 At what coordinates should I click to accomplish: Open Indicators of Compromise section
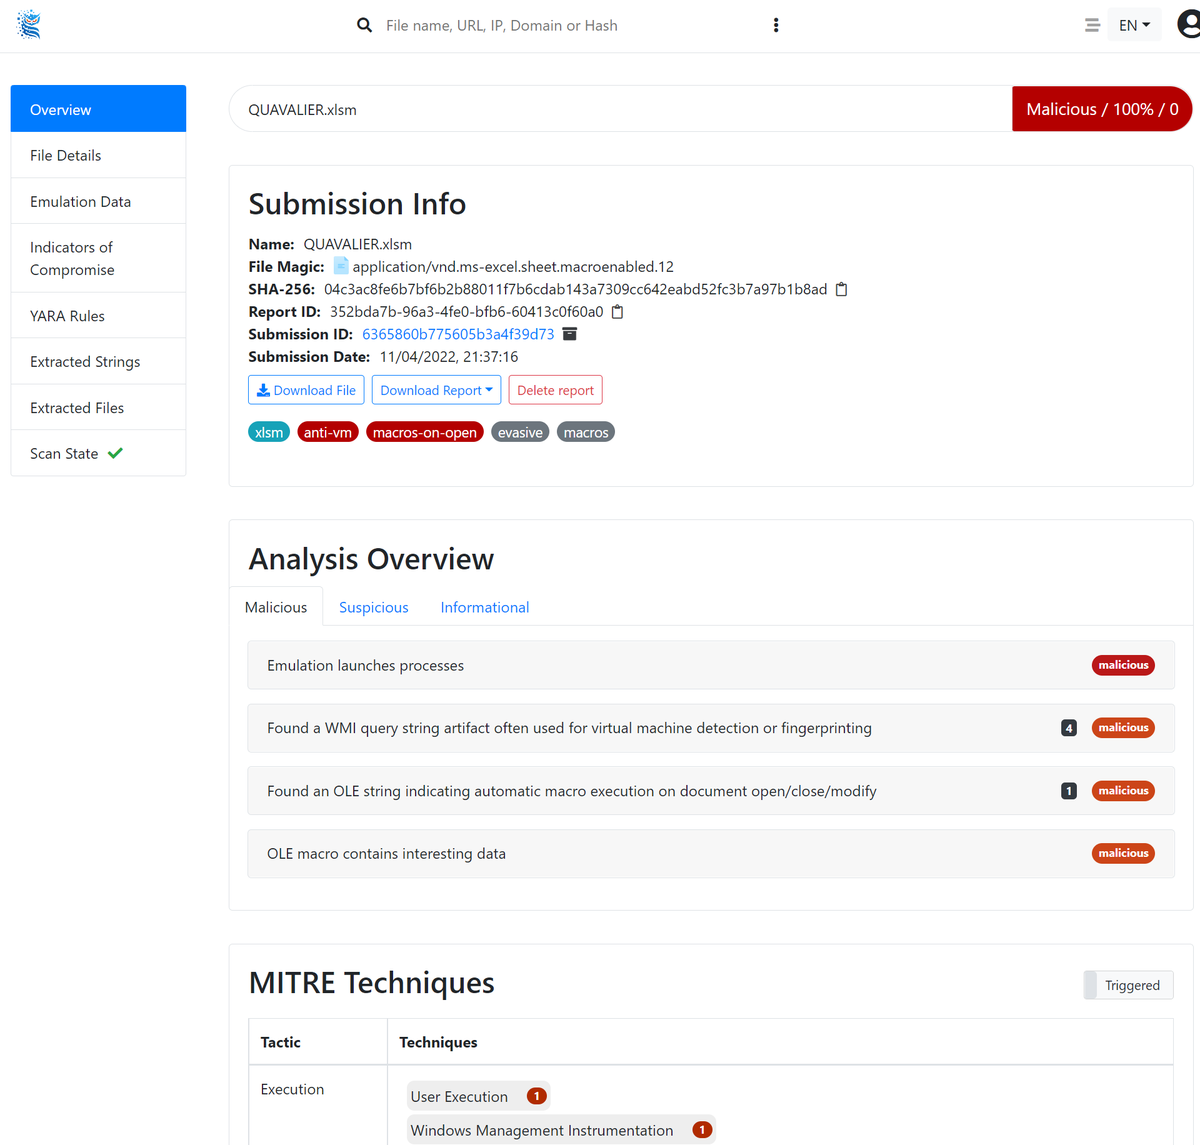pos(98,258)
